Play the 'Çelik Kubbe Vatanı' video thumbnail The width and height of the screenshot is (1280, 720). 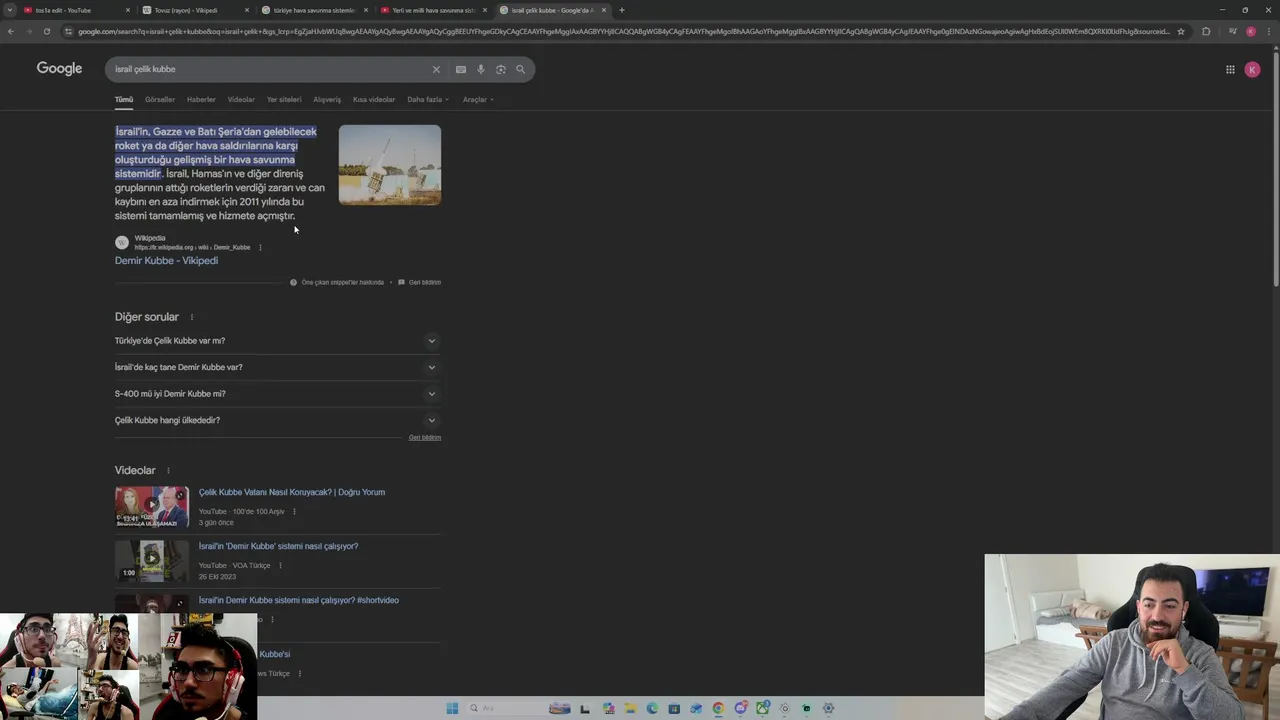coord(152,507)
